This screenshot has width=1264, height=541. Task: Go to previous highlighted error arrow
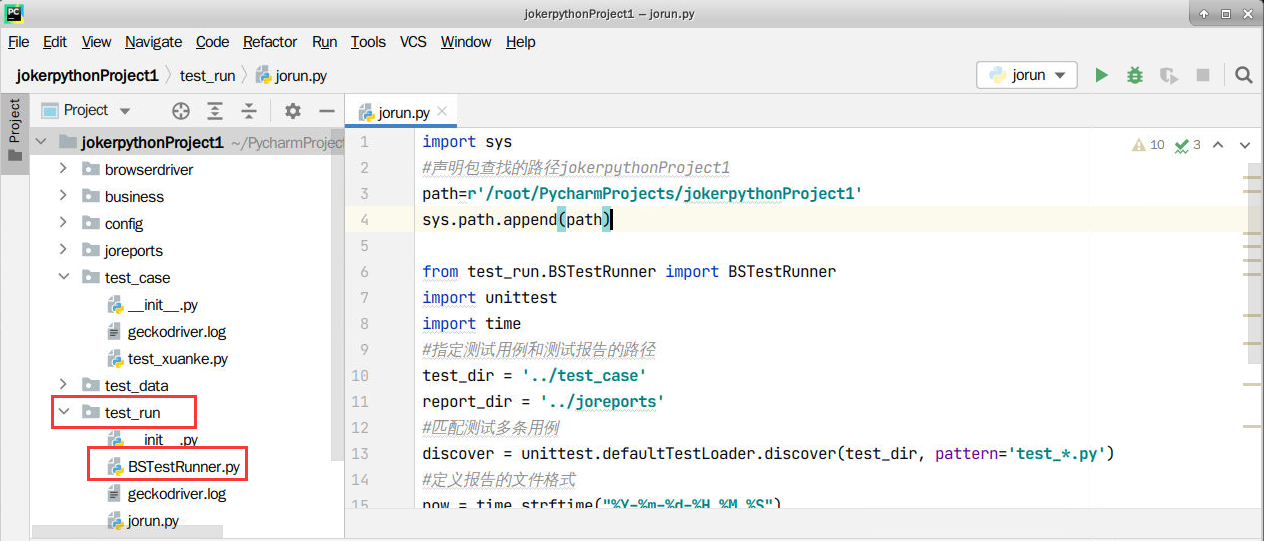pyautogui.click(x=1218, y=145)
